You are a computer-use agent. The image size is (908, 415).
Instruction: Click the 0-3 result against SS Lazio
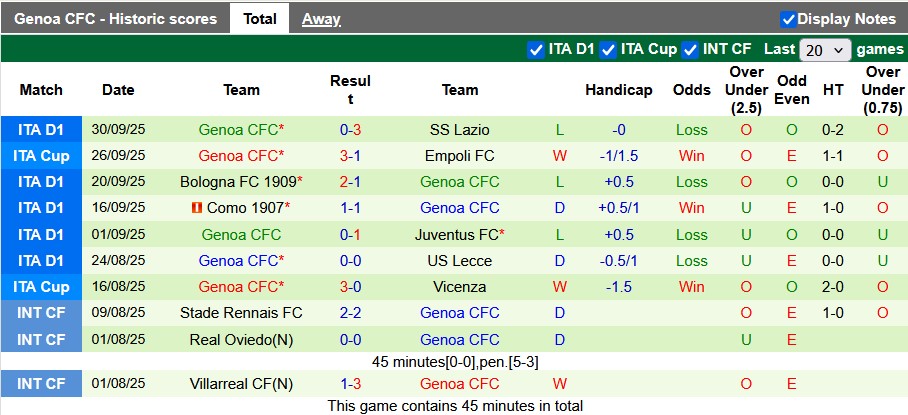(350, 130)
